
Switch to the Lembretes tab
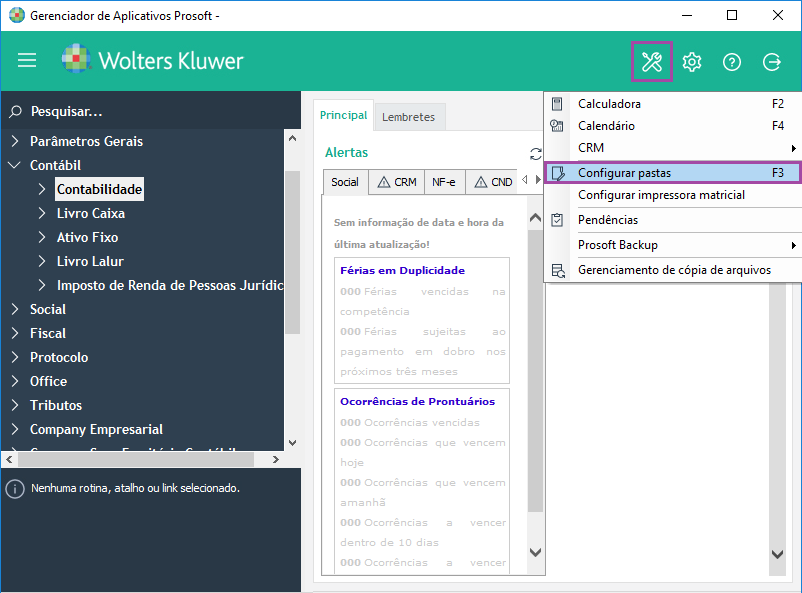pos(409,117)
